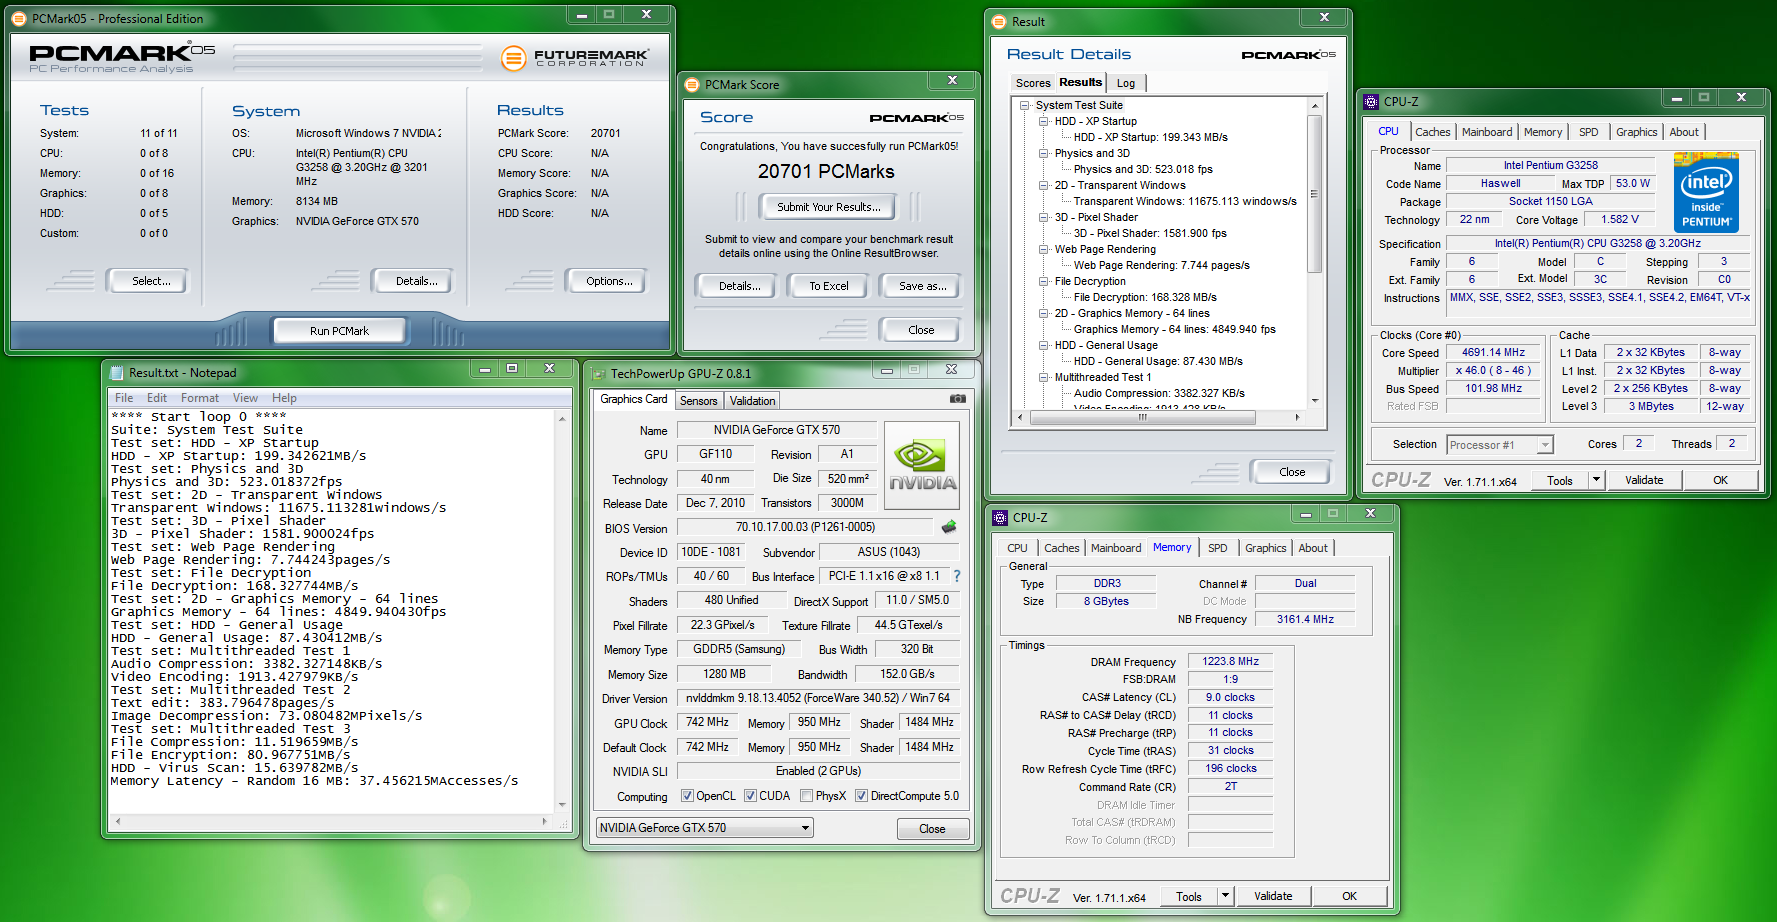Image resolution: width=1777 pixels, height=922 pixels.
Task: Collapse the 3D - Pixel Shader node
Action: point(1044,217)
